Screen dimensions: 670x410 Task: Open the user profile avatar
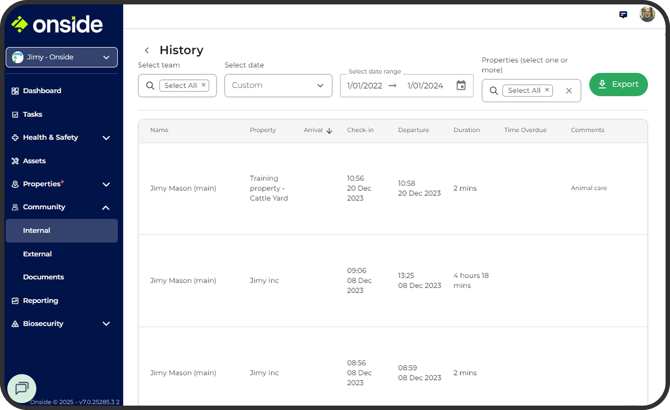pos(647,15)
